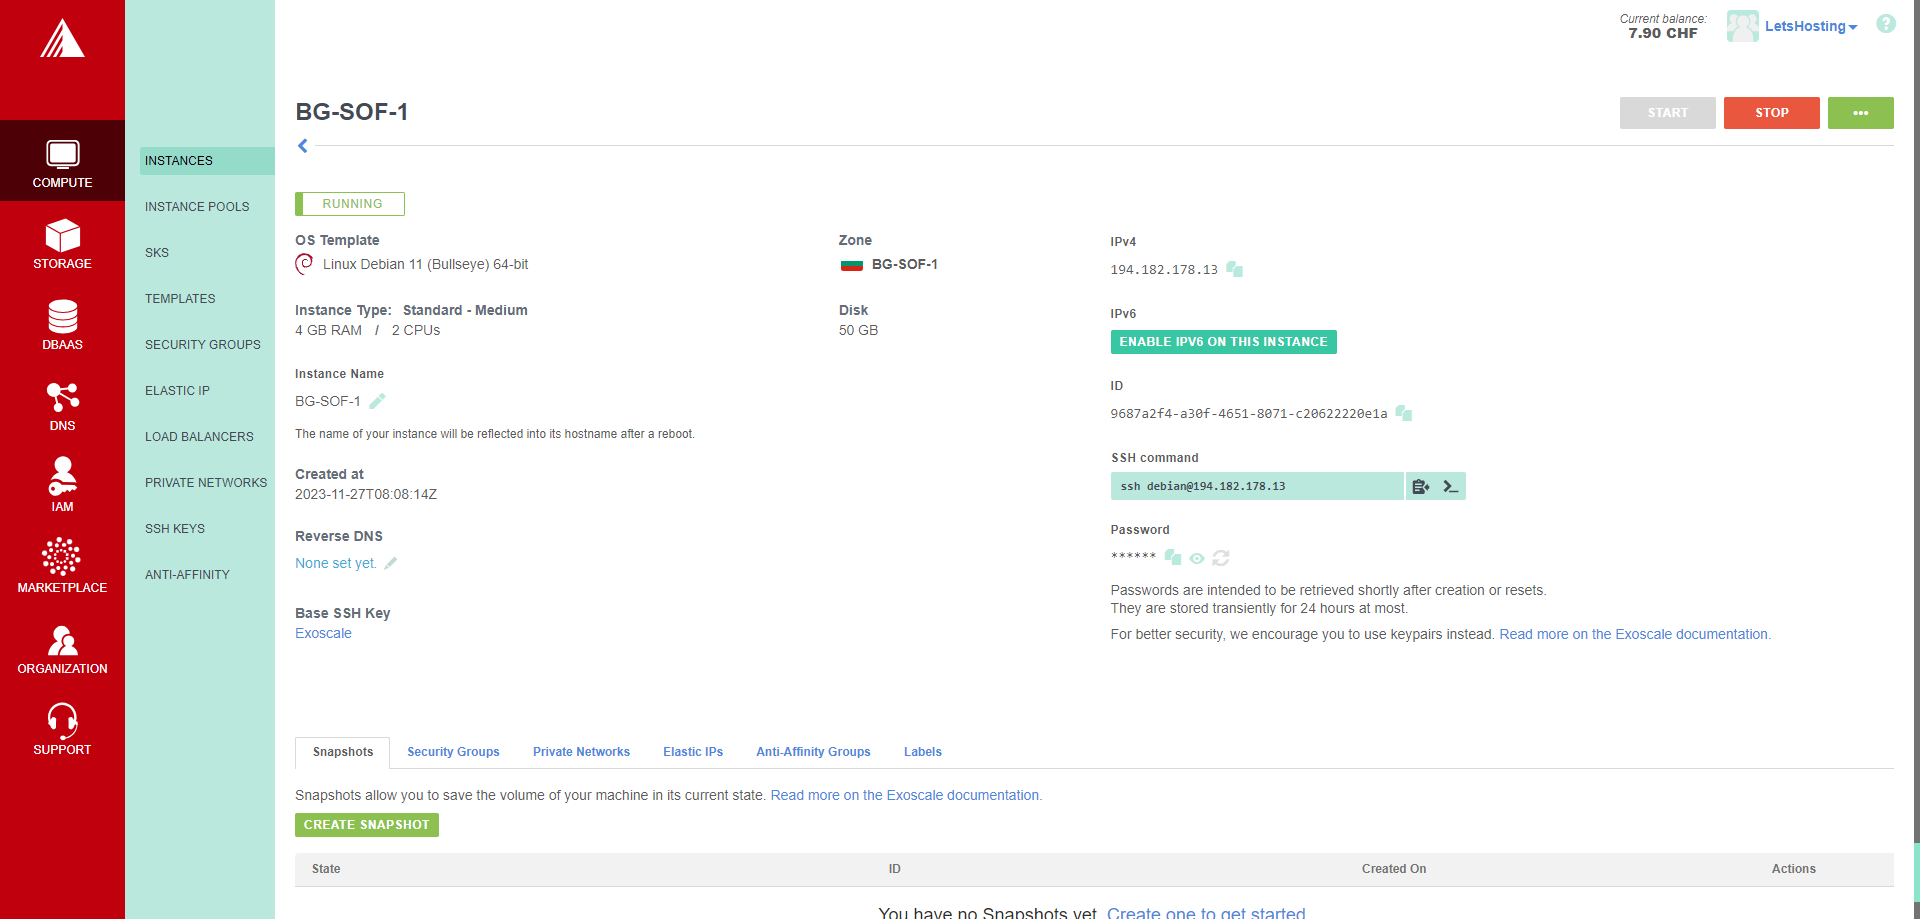Open the Marketplace section

point(62,567)
